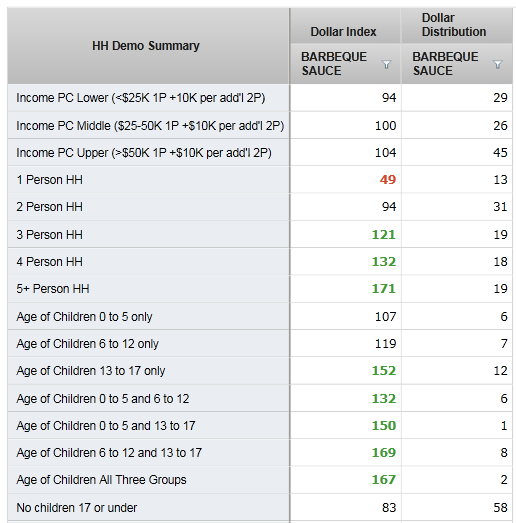Click the 58 dollar distribution value
Image resolution: width=516 pixels, height=523 pixels.
[x=500, y=508]
